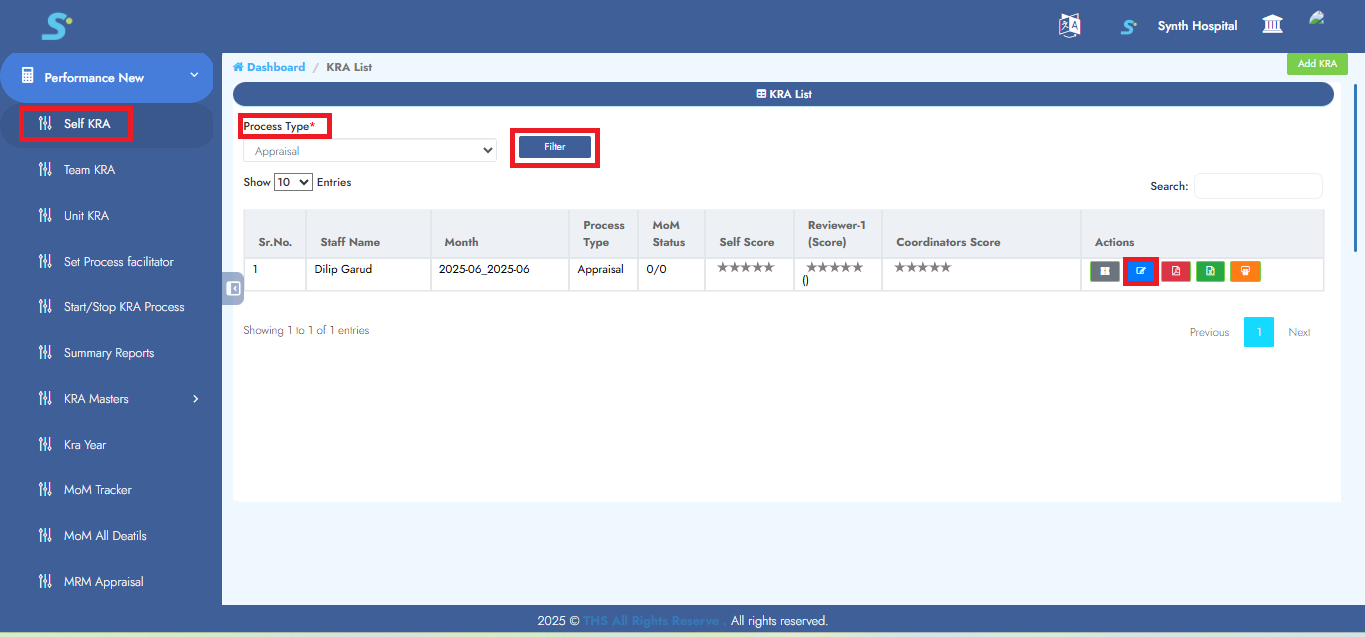Click the blue edit KRA action icon
This screenshot has height=637, width=1365.
point(1140,271)
